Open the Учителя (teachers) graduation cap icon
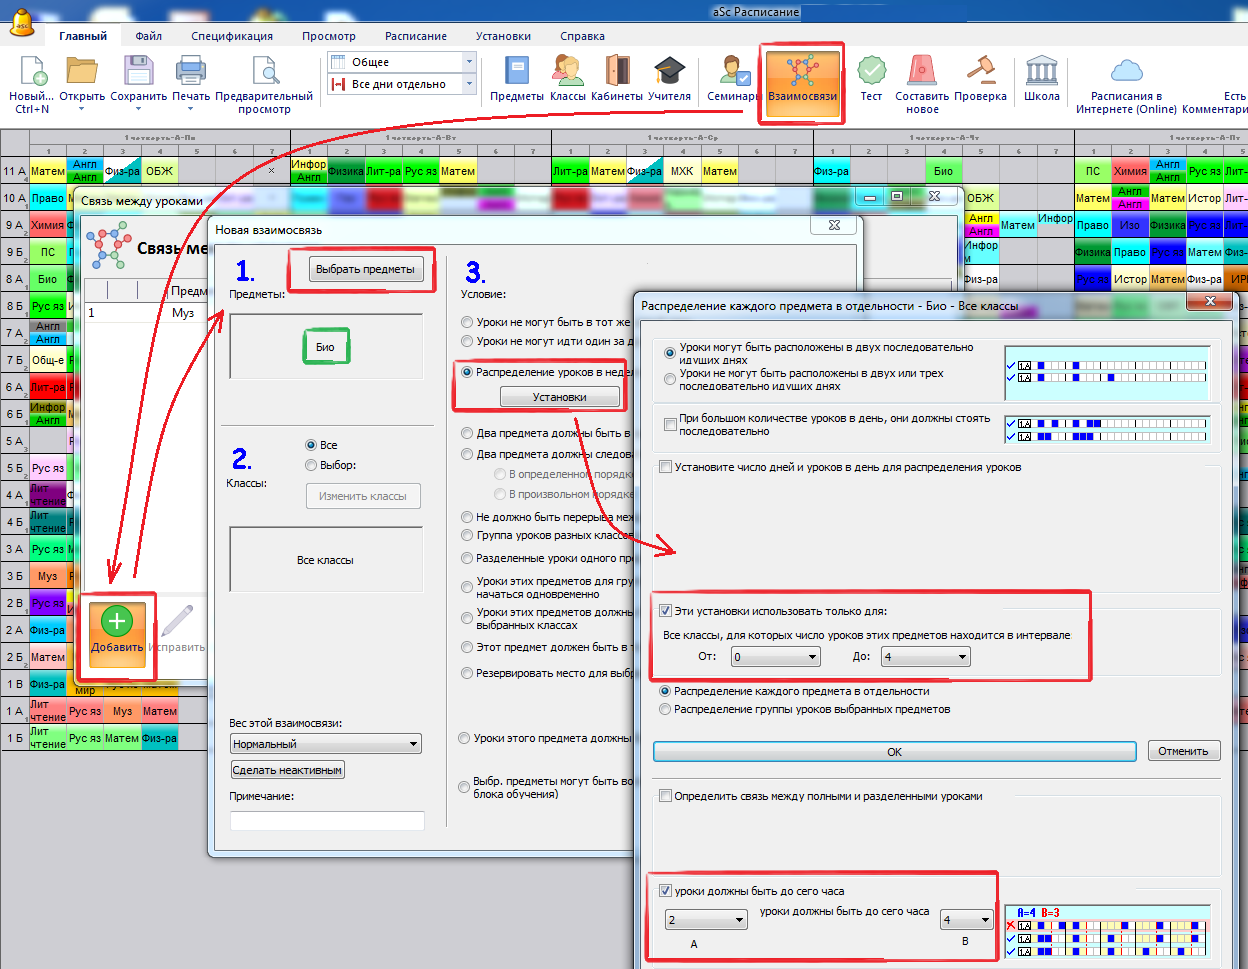The height and width of the screenshot is (969, 1248). (669, 72)
